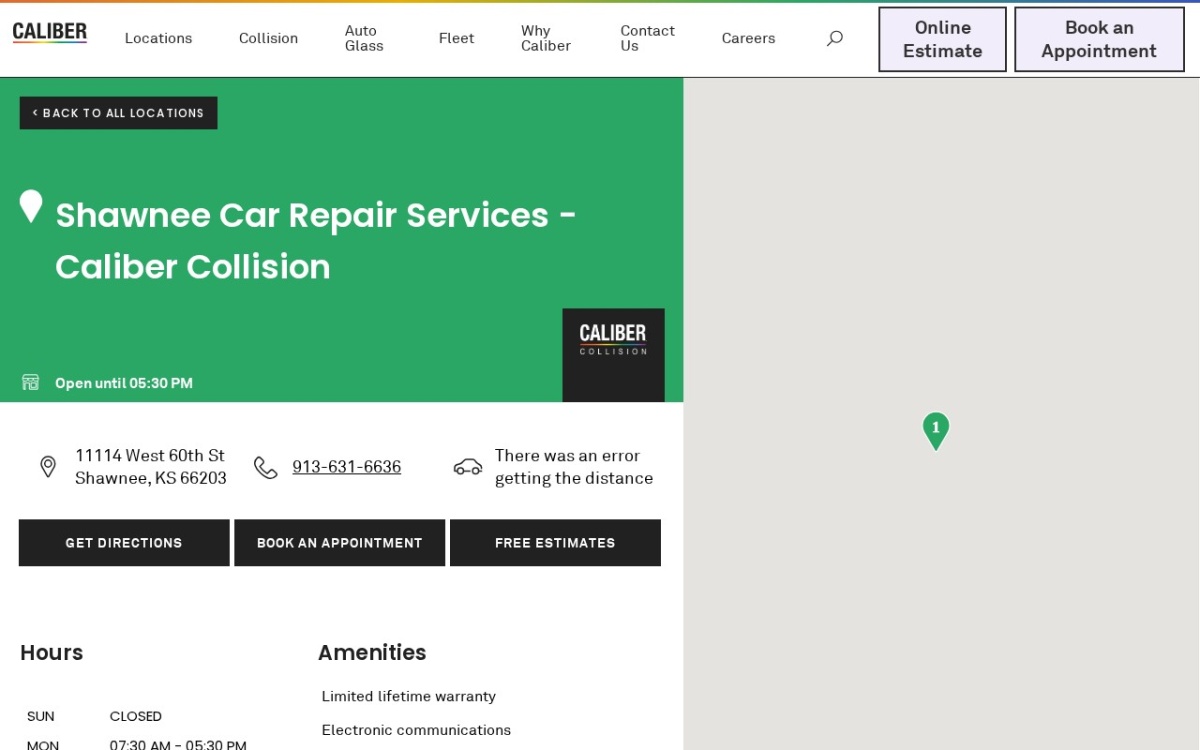This screenshot has height=750, width=1200.
Task: Go back to all locations
Action: 118,113
